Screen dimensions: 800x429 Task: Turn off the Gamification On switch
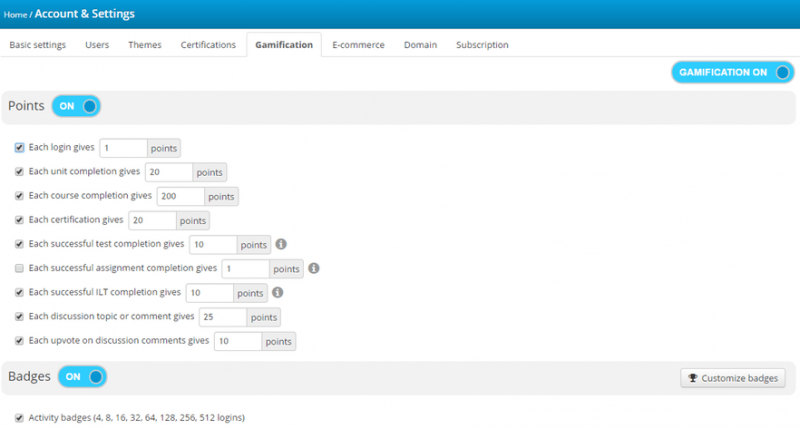coord(733,72)
